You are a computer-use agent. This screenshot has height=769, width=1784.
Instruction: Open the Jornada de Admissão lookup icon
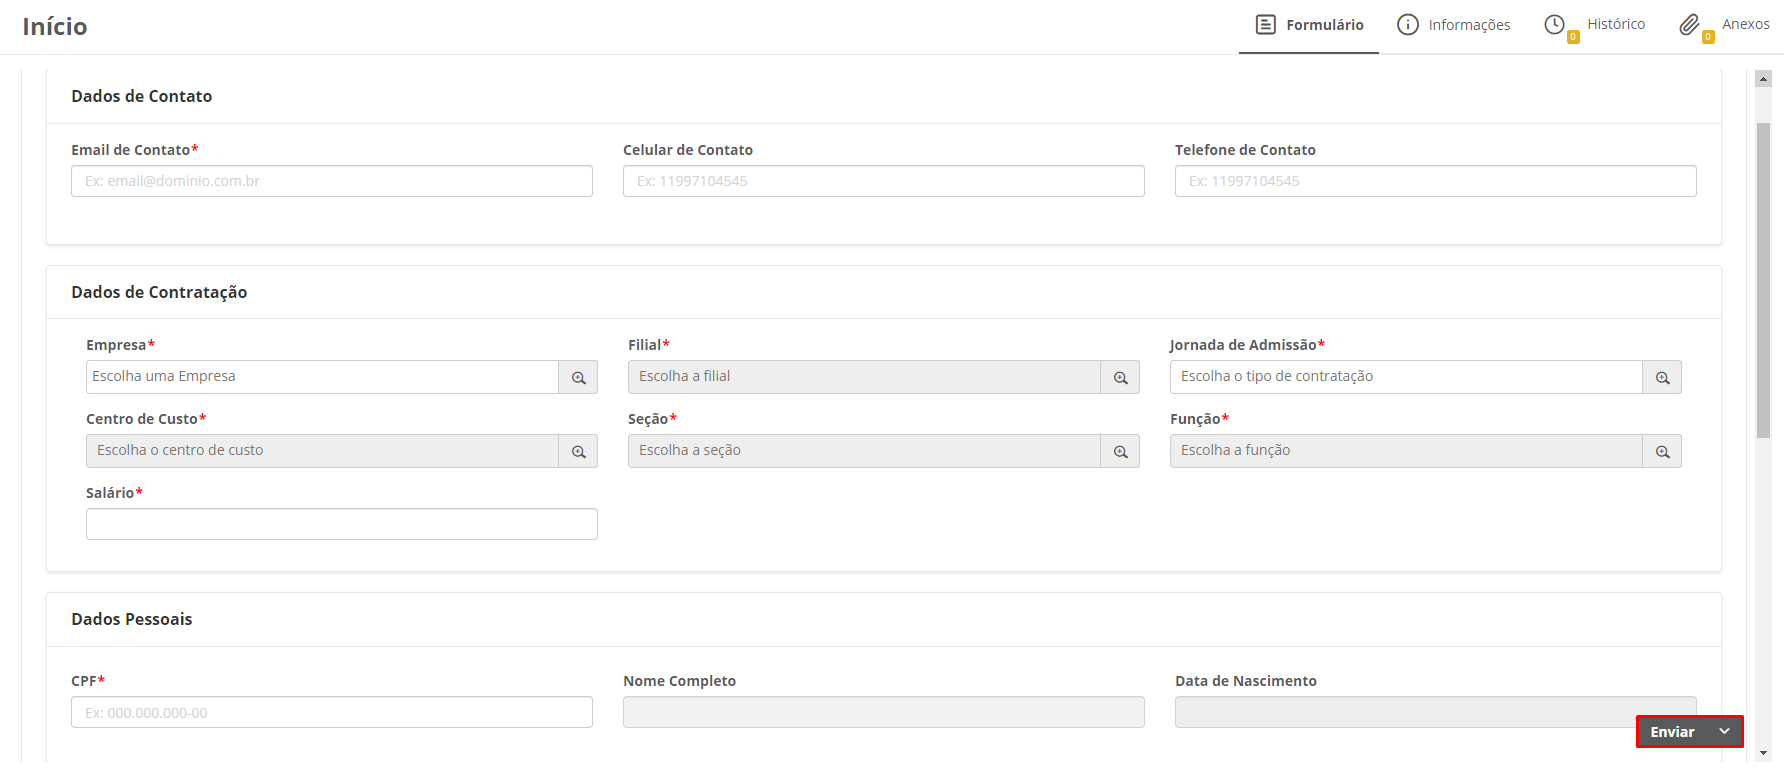coord(1662,378)
